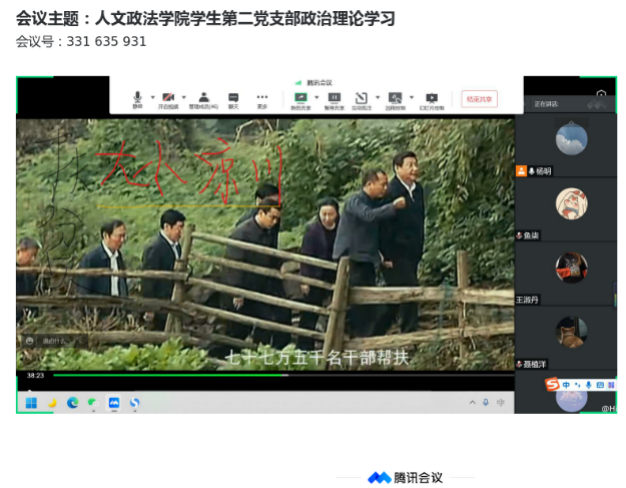Click the red End Sharing (结束共享) button
The height and width of the screenshot is (488, 626).
click(x=479, y=99)
